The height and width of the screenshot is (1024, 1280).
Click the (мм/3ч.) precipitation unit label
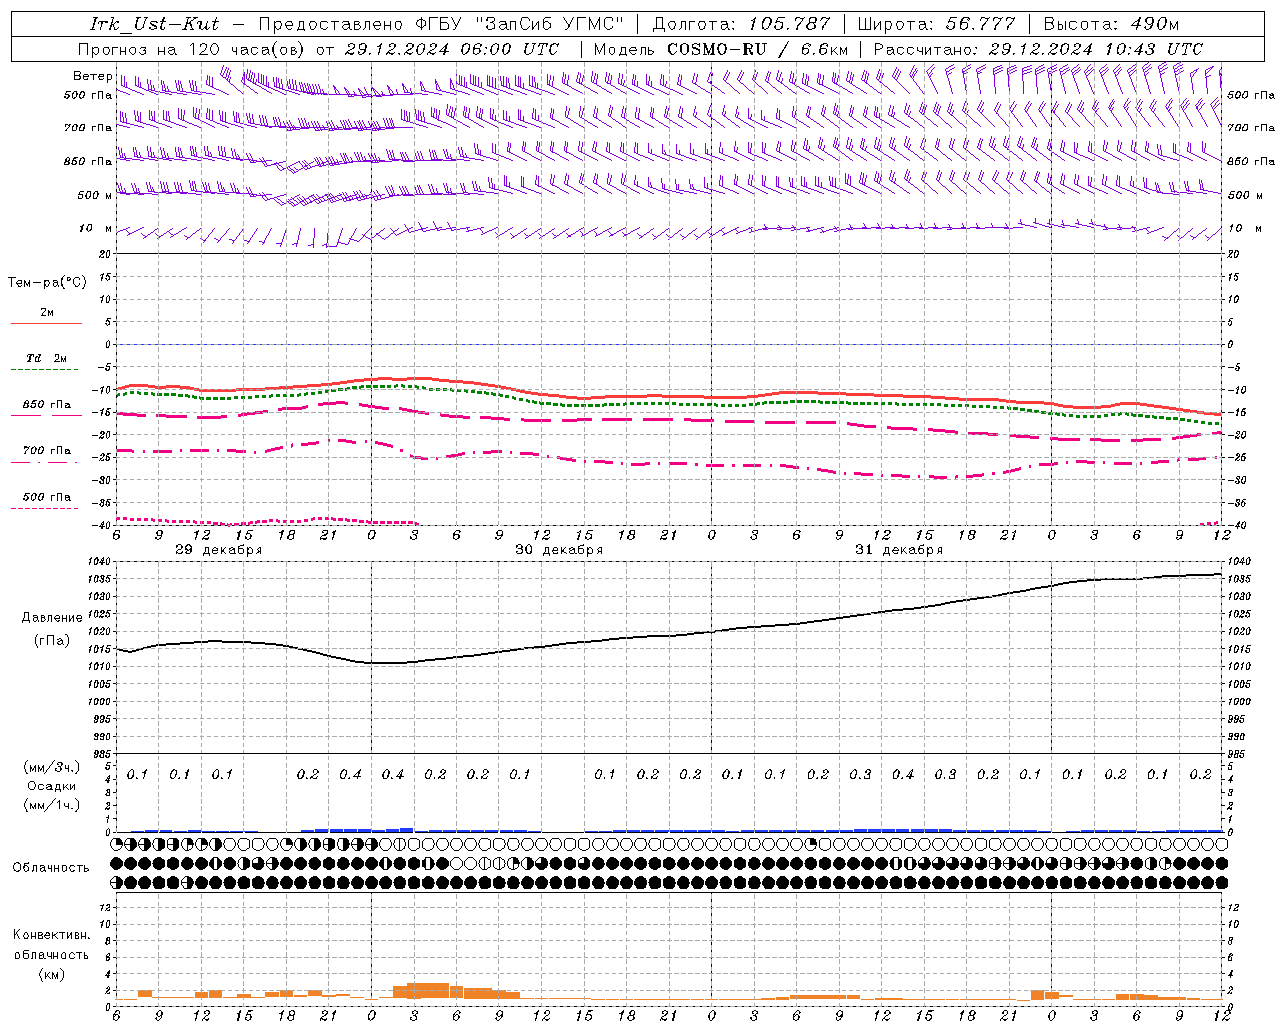[x=52, y=767]
